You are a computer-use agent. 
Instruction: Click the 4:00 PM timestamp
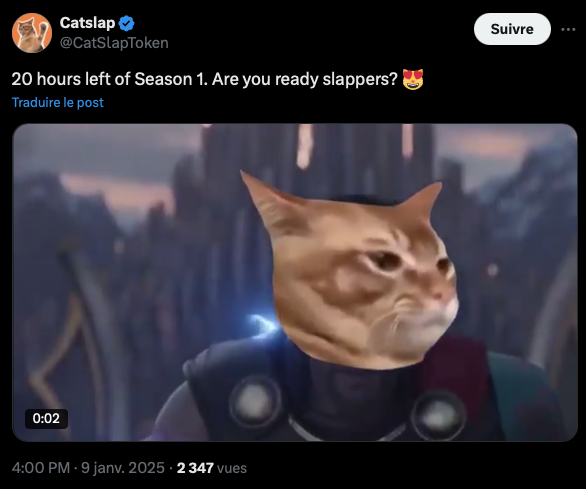[x=41, y=468]
